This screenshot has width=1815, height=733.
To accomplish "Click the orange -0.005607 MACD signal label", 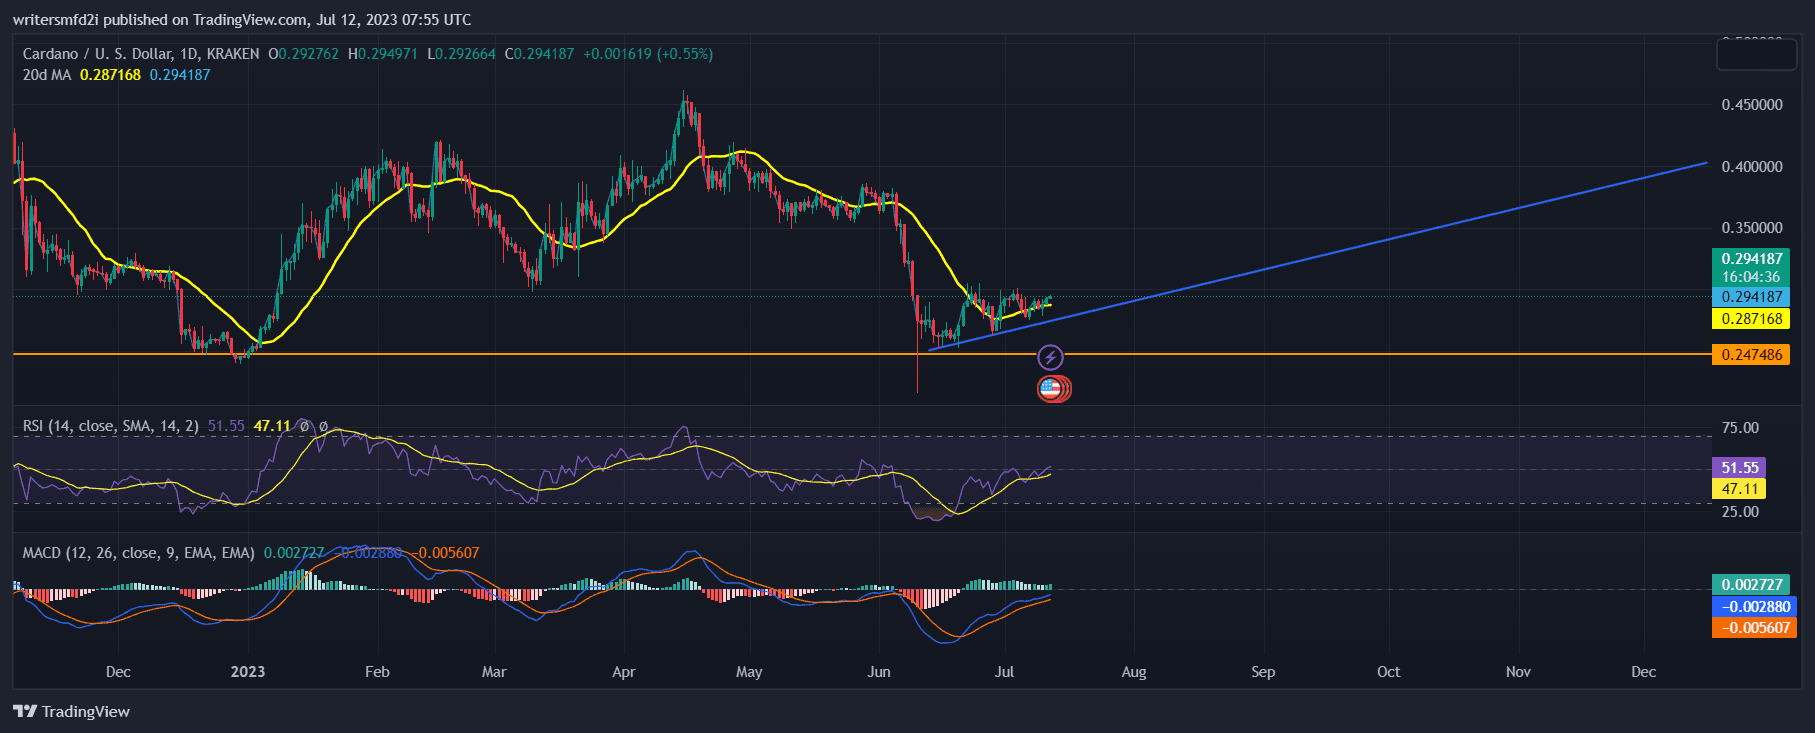I will pyautogui.click(x=1754, y=628).
